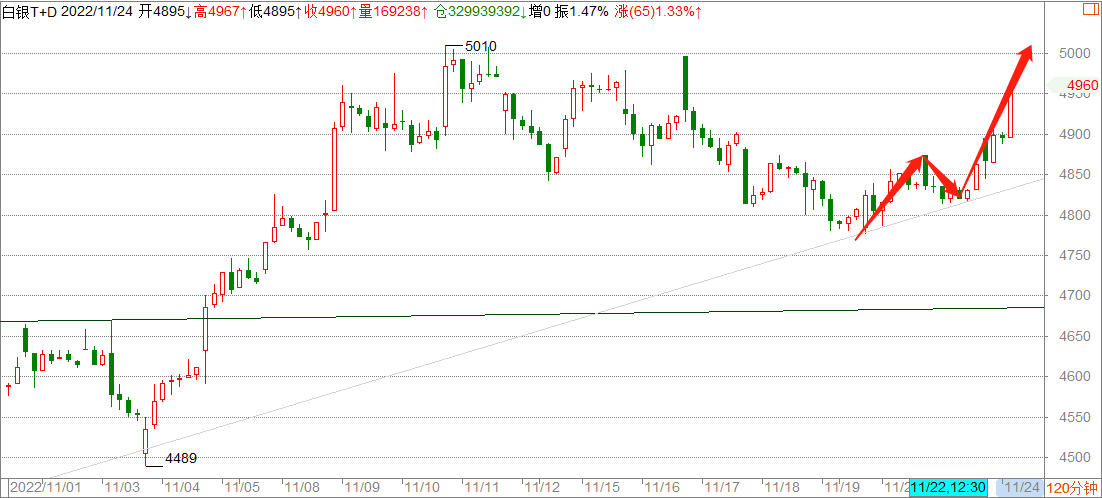
Task: Click the 涨(65)1.33% change value
Action: (658, 12)
